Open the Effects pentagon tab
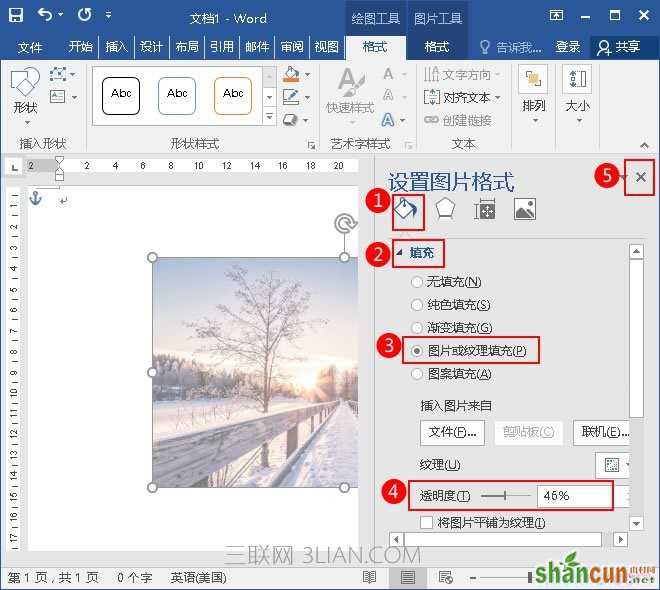The width and height of the screenshot is (660, 590). [x=444, y=209]
